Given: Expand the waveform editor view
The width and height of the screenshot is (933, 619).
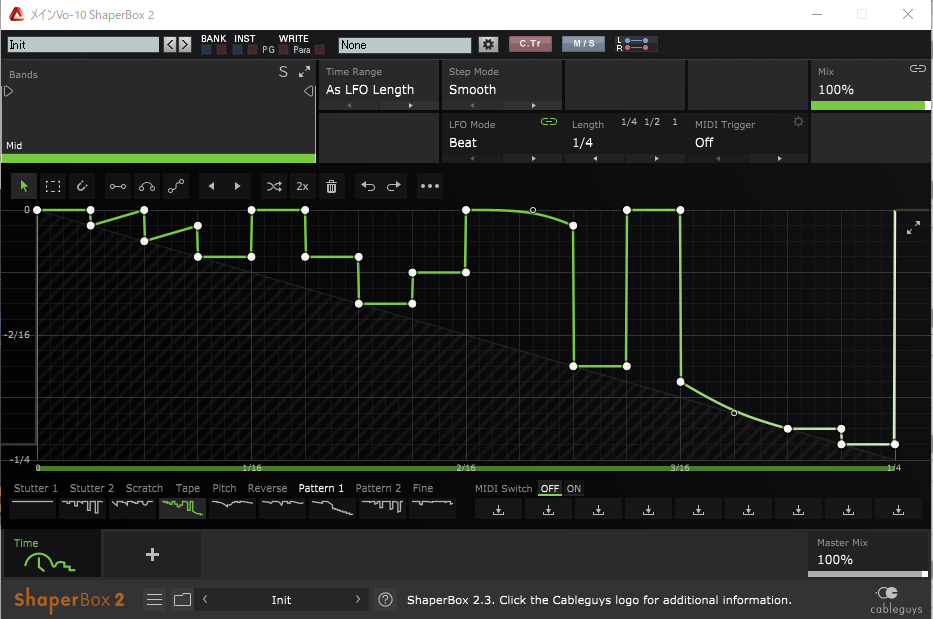Looking at the screenshot, I should tap(913, 227).
